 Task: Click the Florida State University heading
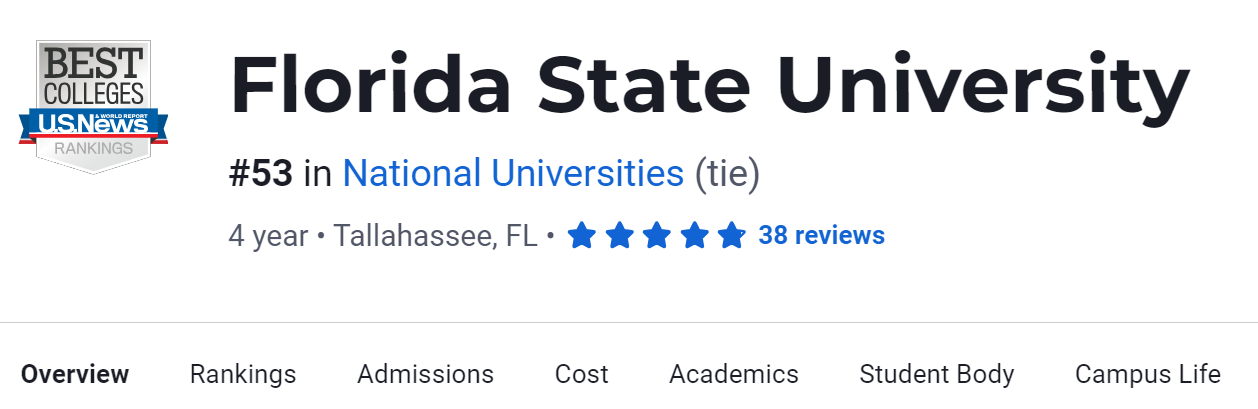tap(710, 86)
